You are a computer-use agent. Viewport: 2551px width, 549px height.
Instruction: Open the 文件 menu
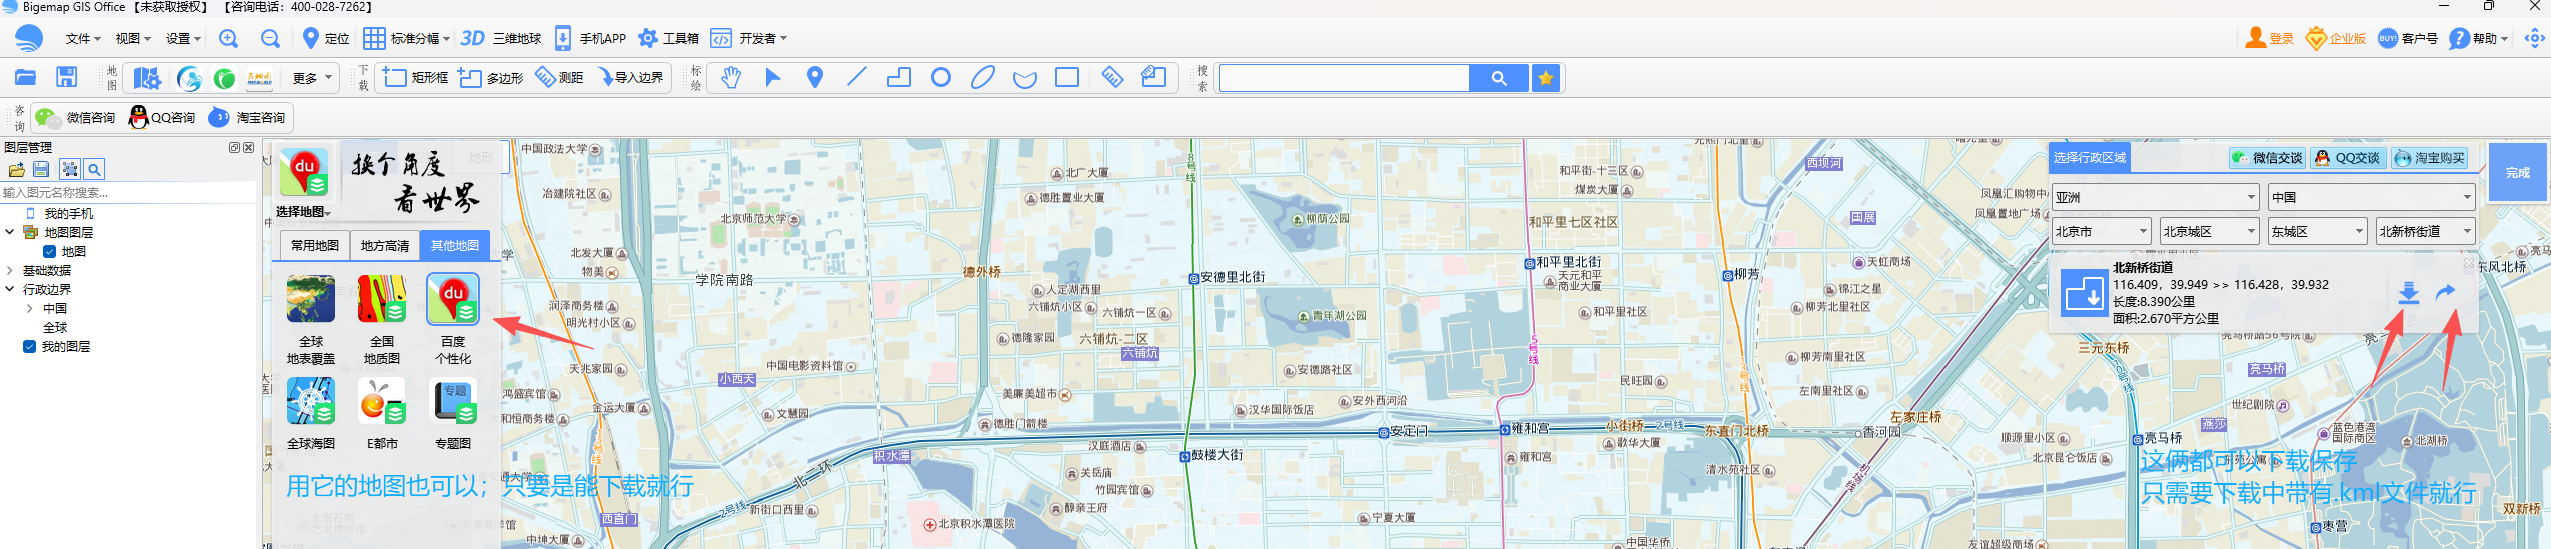83,38
